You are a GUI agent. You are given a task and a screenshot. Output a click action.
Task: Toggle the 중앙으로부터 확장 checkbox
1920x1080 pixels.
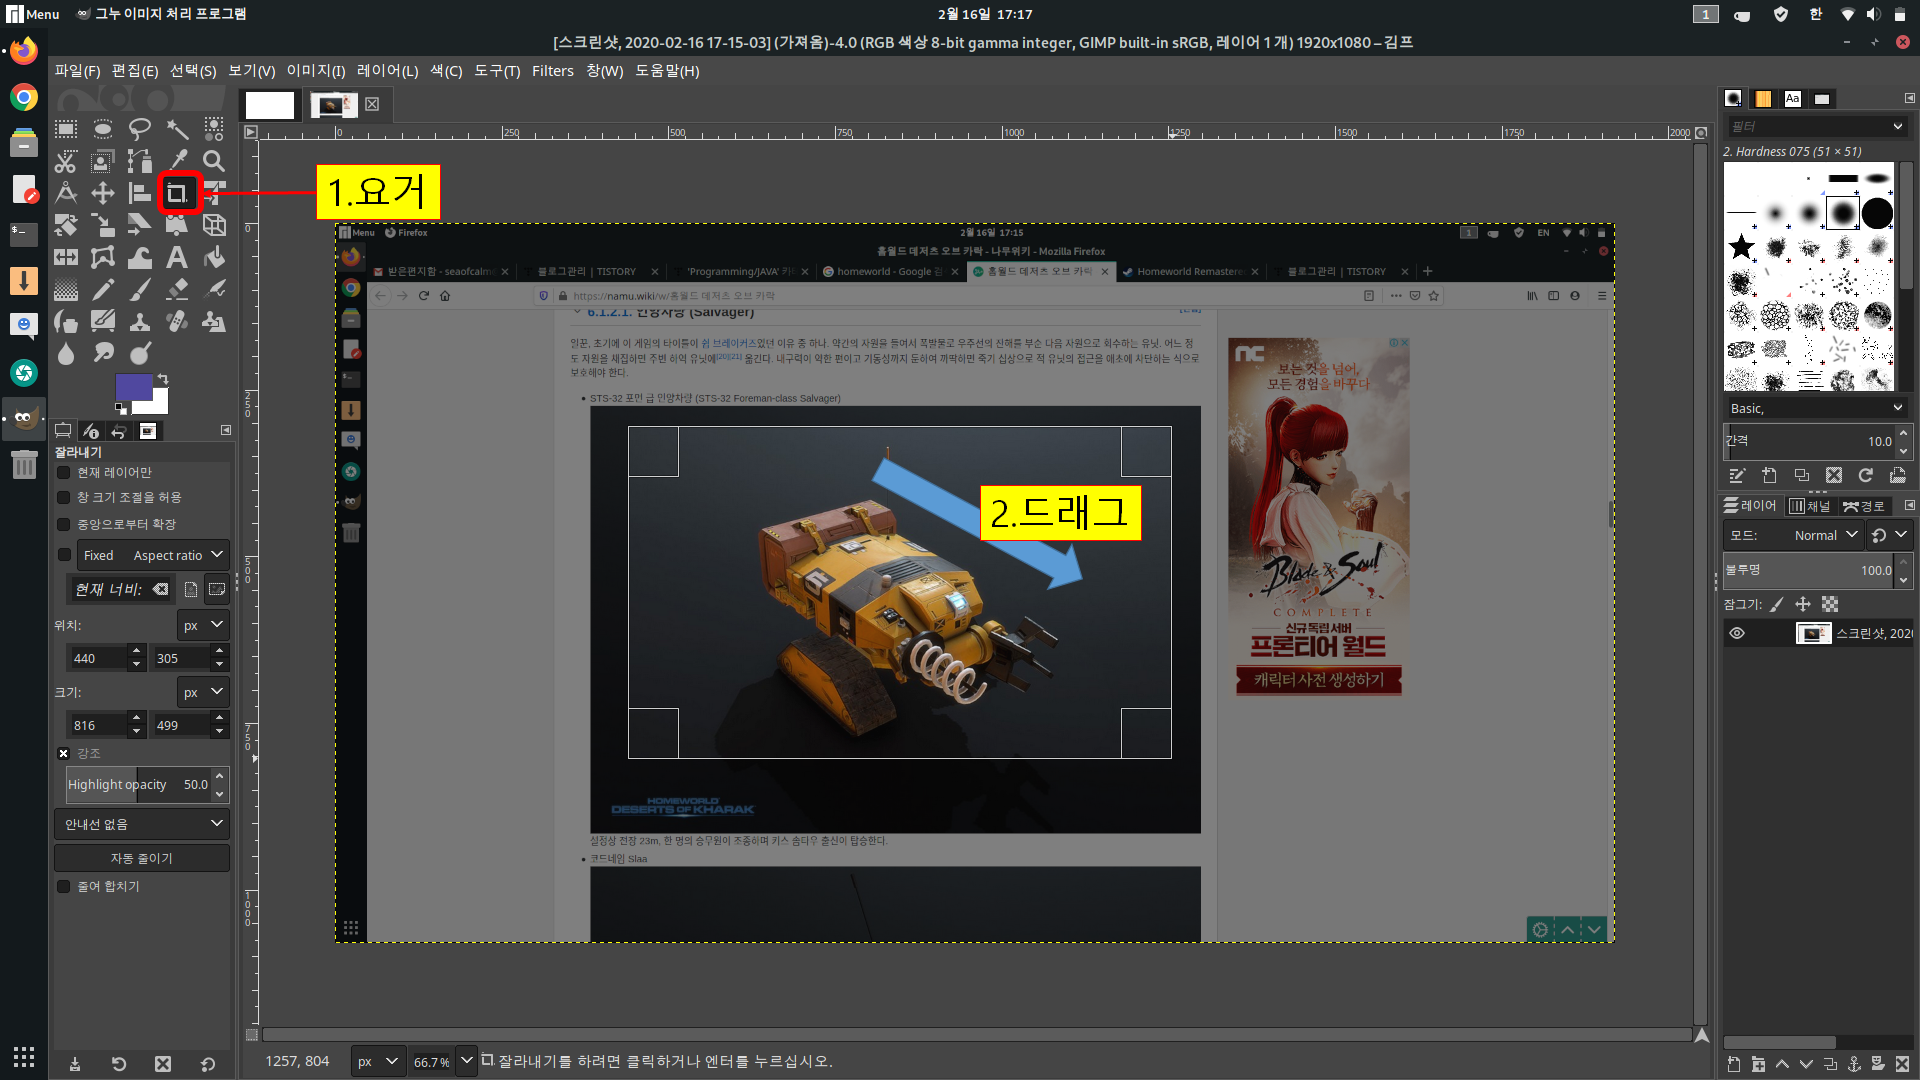coord(64,524)
